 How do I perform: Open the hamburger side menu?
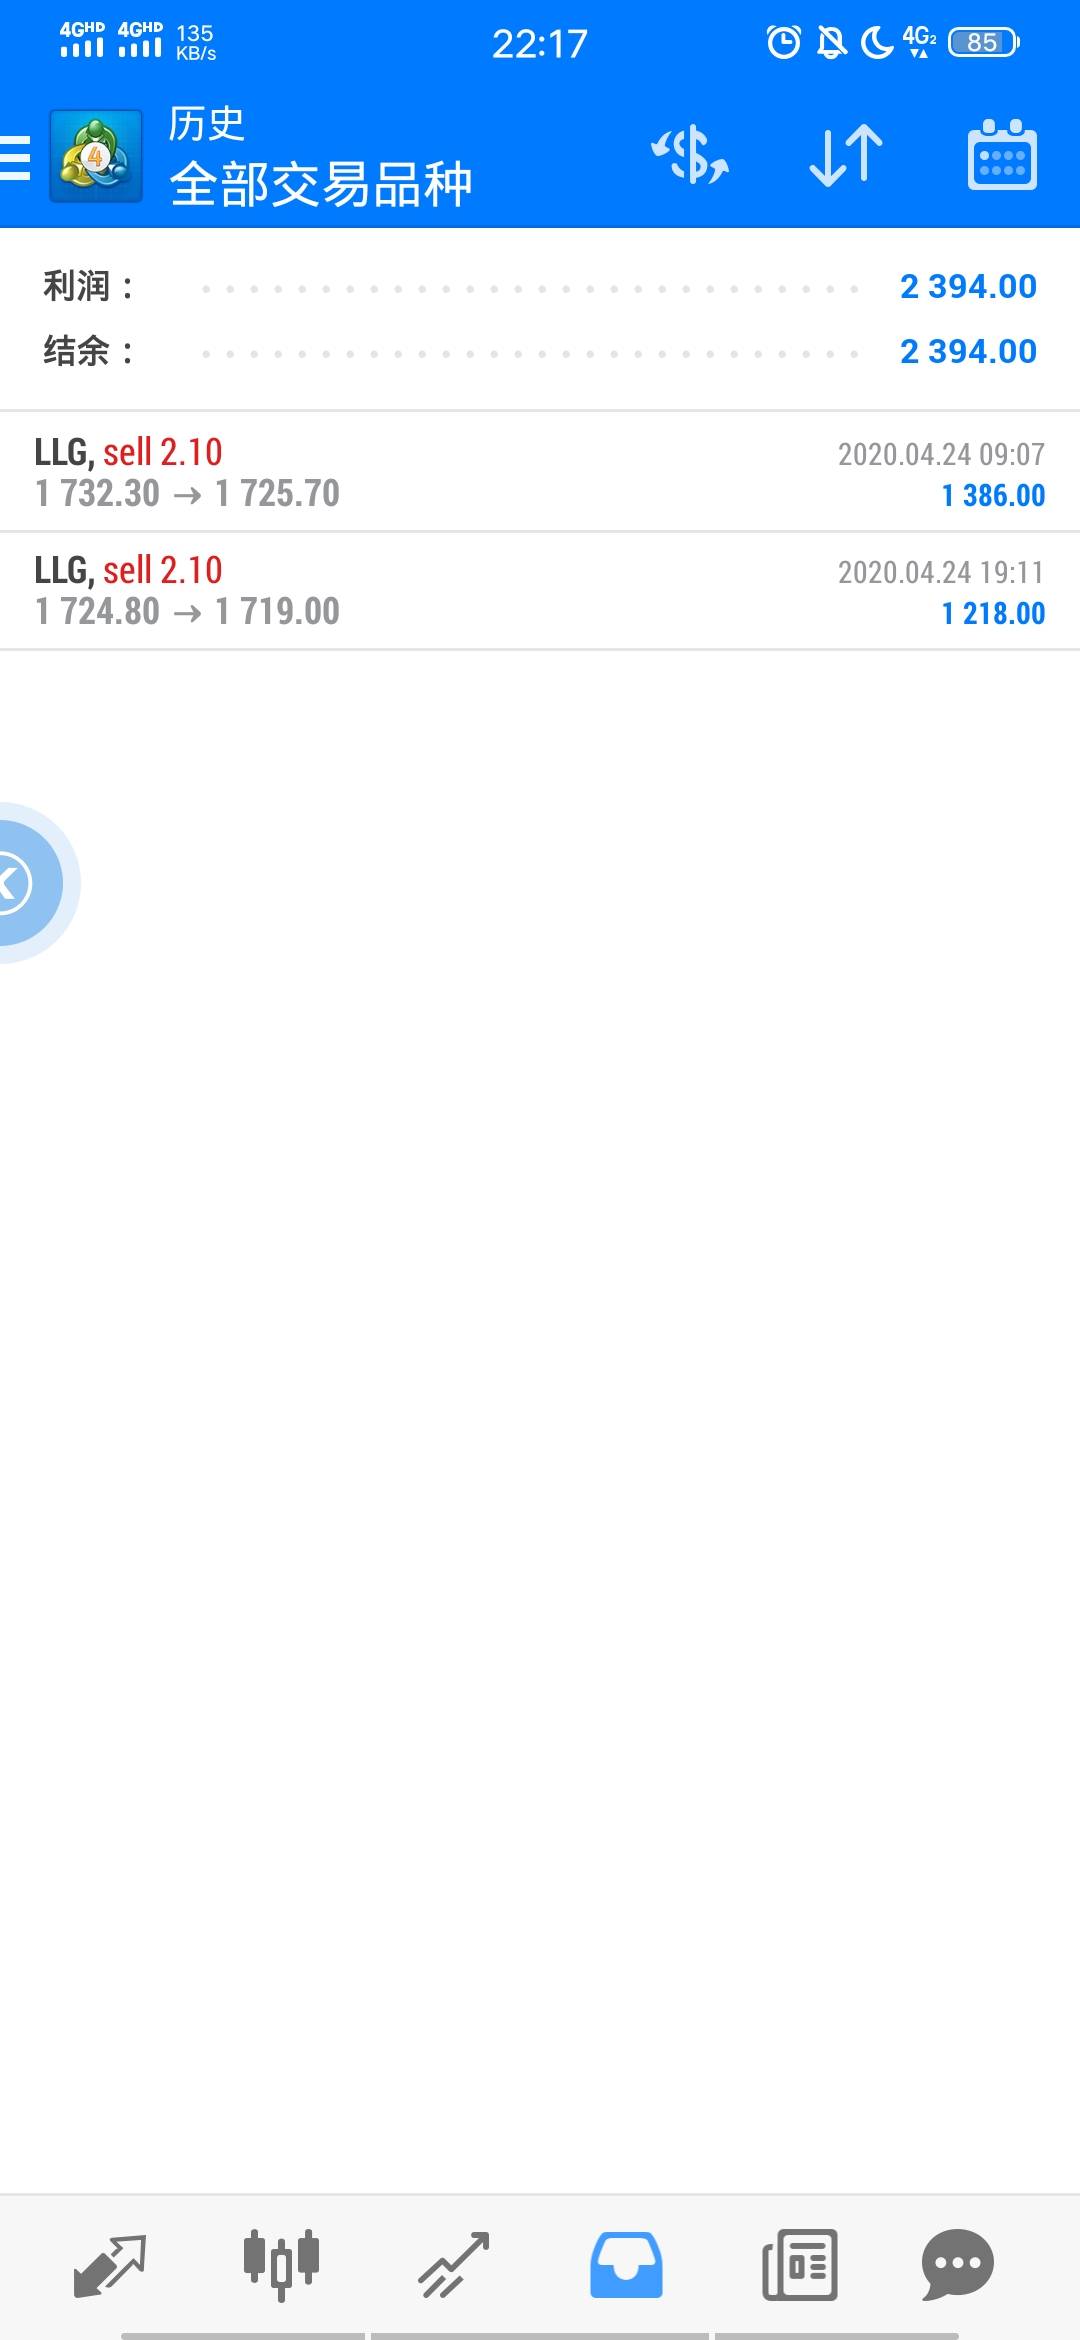point(16,158)
